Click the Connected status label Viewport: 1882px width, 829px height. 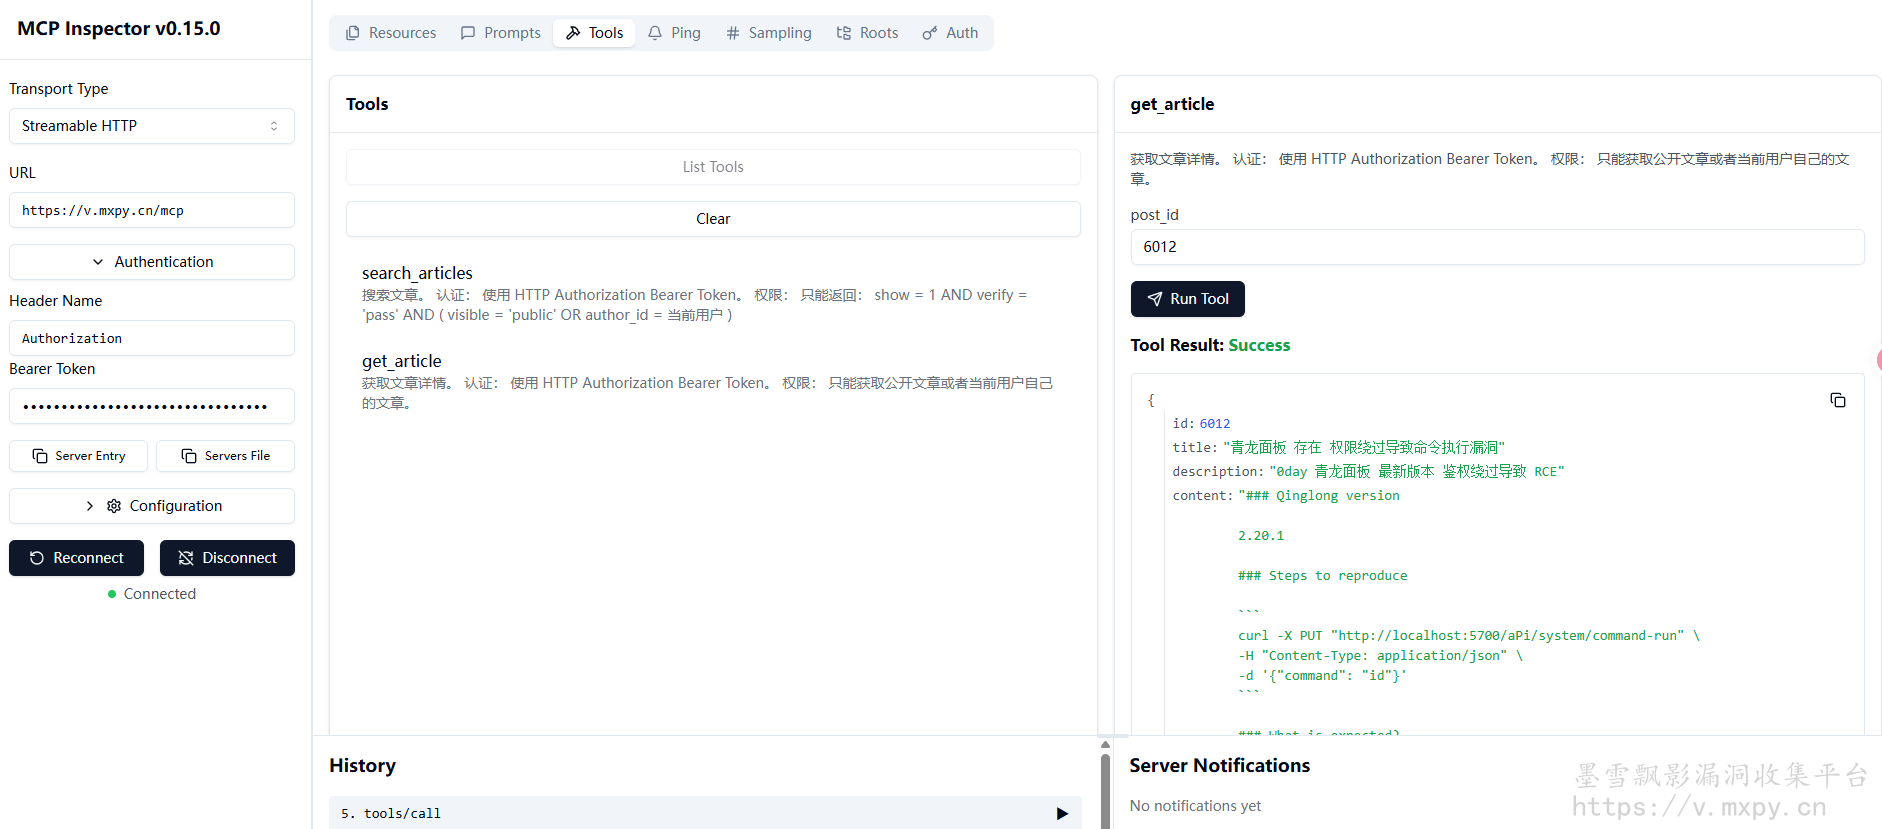[160, 594]
